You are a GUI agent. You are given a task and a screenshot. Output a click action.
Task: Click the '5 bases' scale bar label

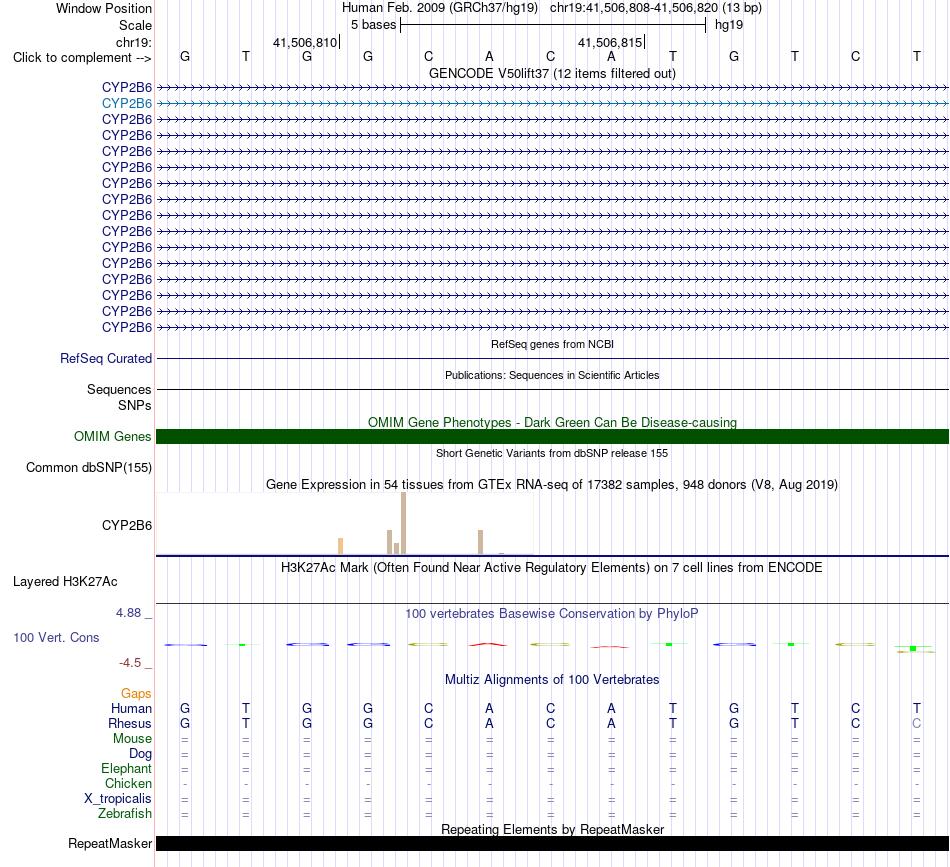point(373,25)
